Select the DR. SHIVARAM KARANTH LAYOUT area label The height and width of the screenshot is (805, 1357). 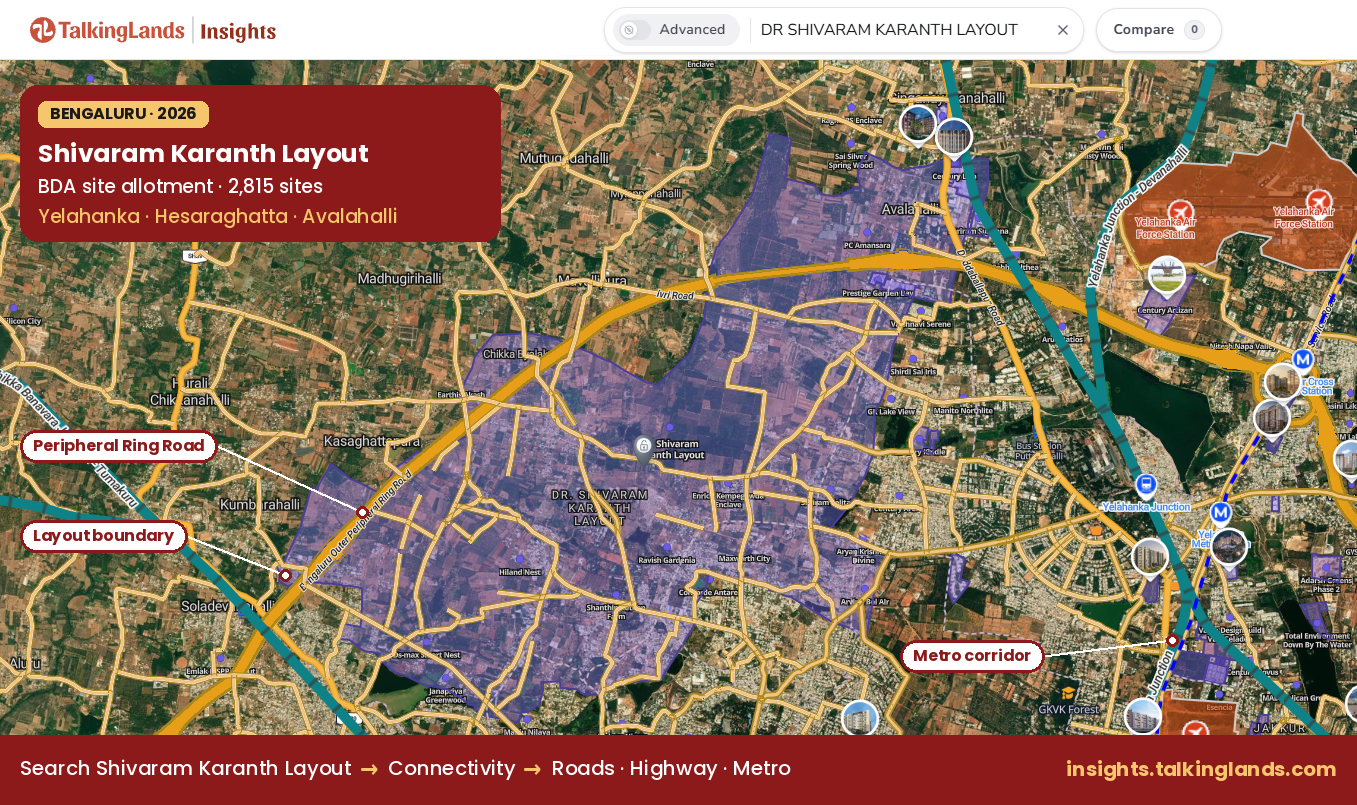[600, 508]
